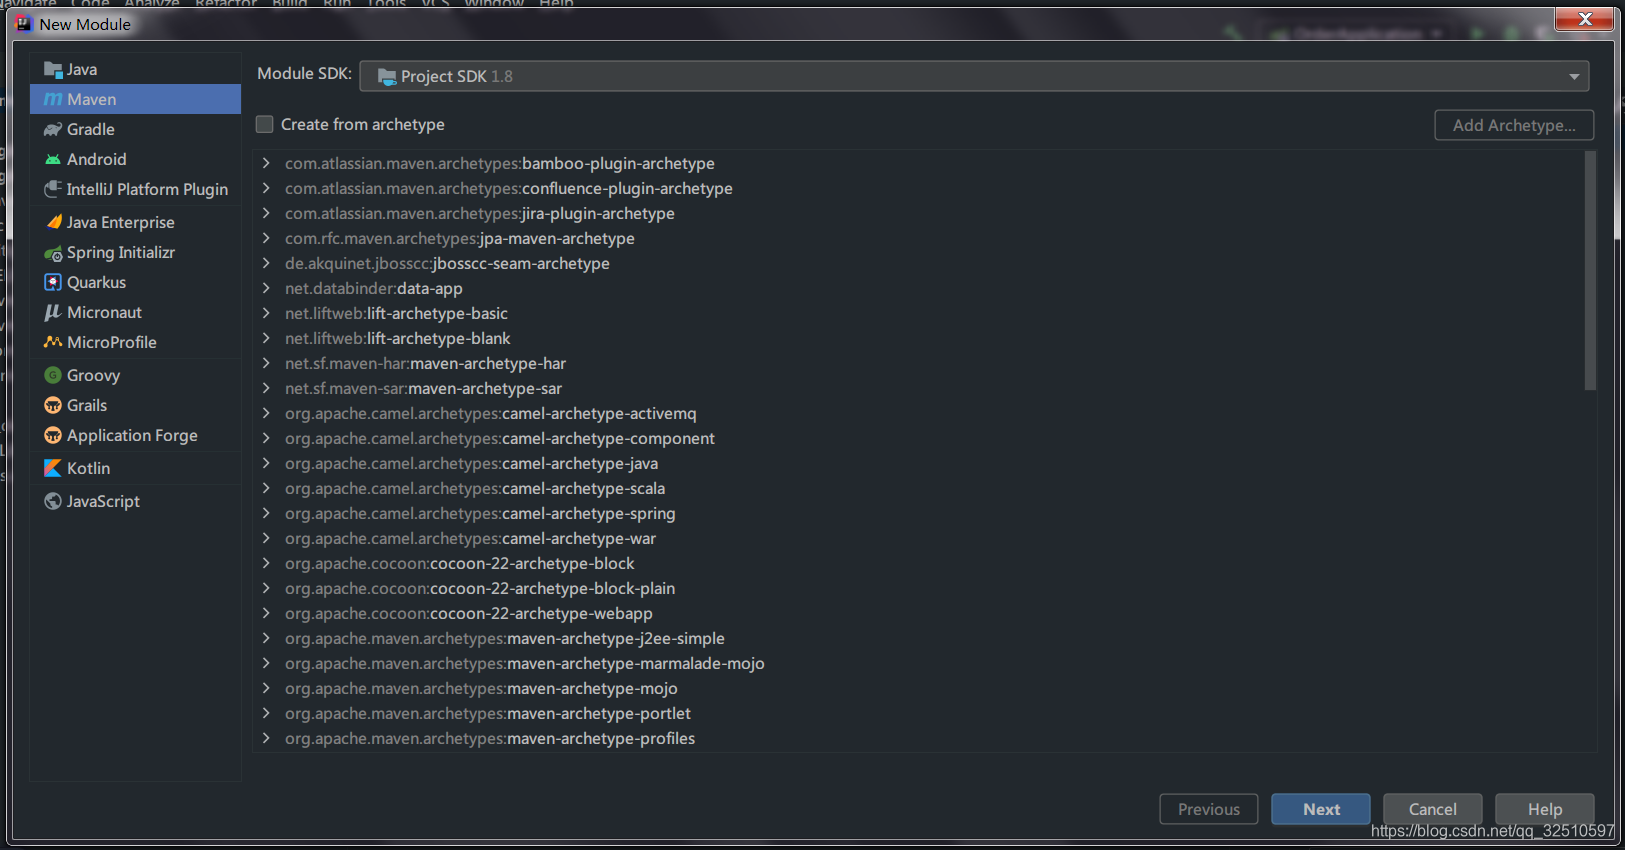Select maven-archetype-mojo row
This screenshot has height=850, width=1625.
[918, 688]
